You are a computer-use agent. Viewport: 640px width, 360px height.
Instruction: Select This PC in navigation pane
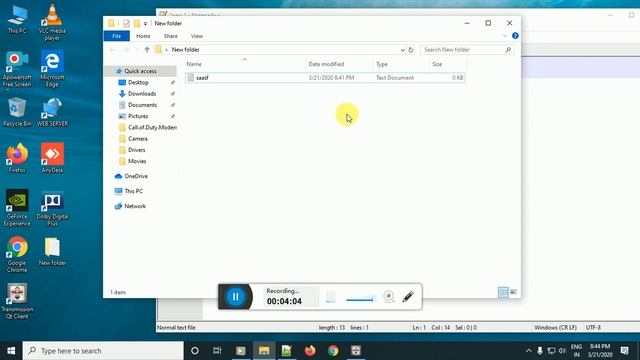pyautogui.click(x=133, y=191)
